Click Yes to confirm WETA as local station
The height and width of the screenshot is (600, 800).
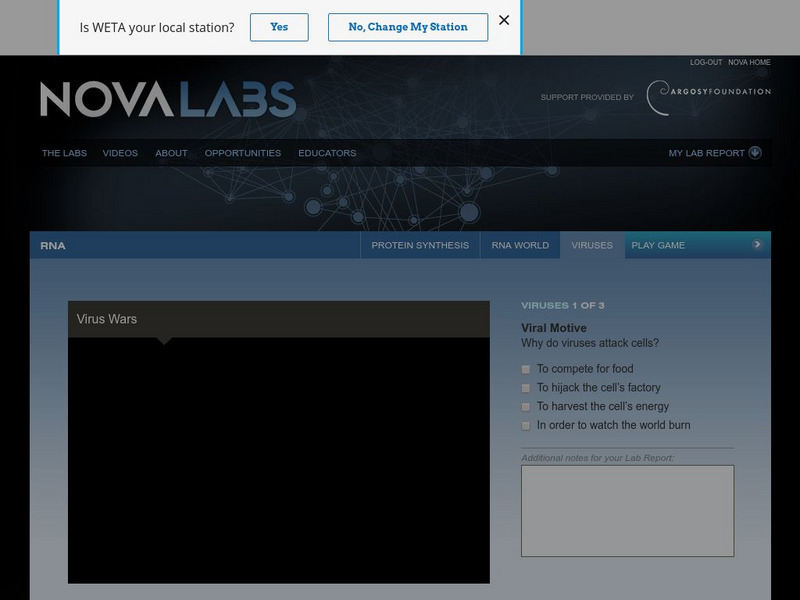pyautogui.click(x=279, y=27)
